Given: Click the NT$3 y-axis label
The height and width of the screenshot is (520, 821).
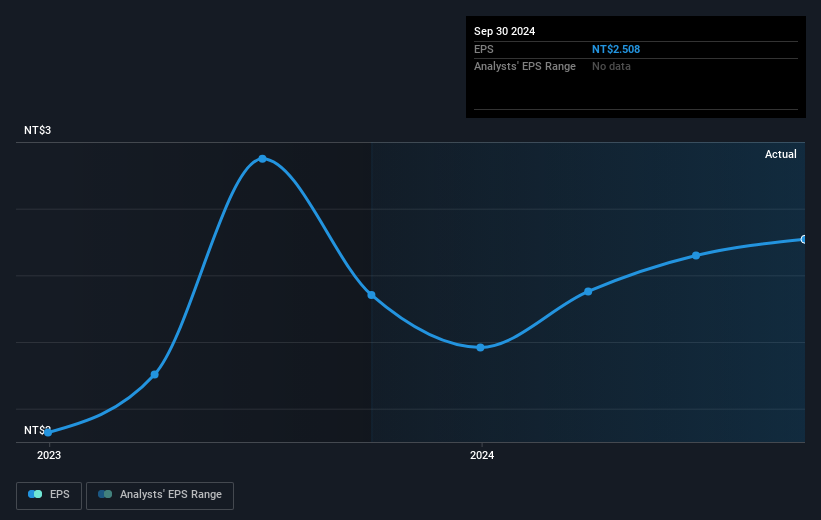Looking at the screenshot, I should pyautogui.click(x=37, y=130).
